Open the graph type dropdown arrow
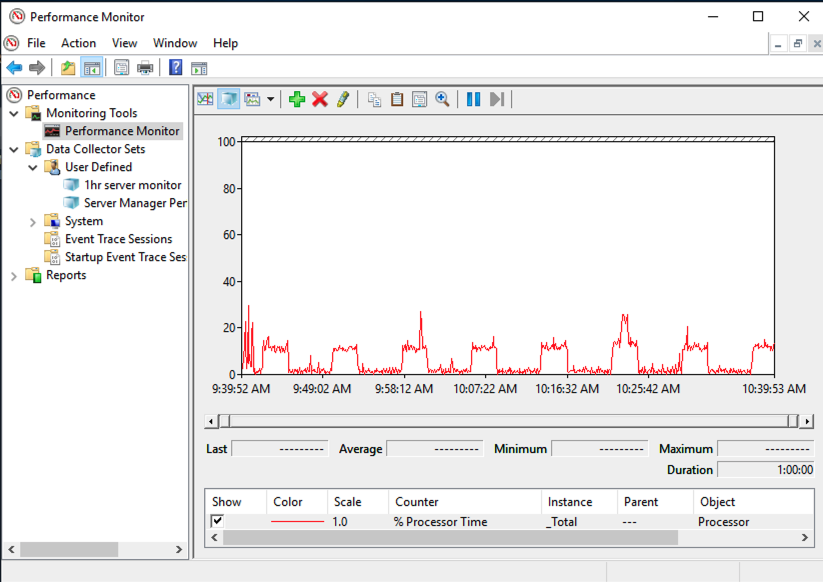Image resolution: width=823 pixels, height=582 pixels. (271, 99)
